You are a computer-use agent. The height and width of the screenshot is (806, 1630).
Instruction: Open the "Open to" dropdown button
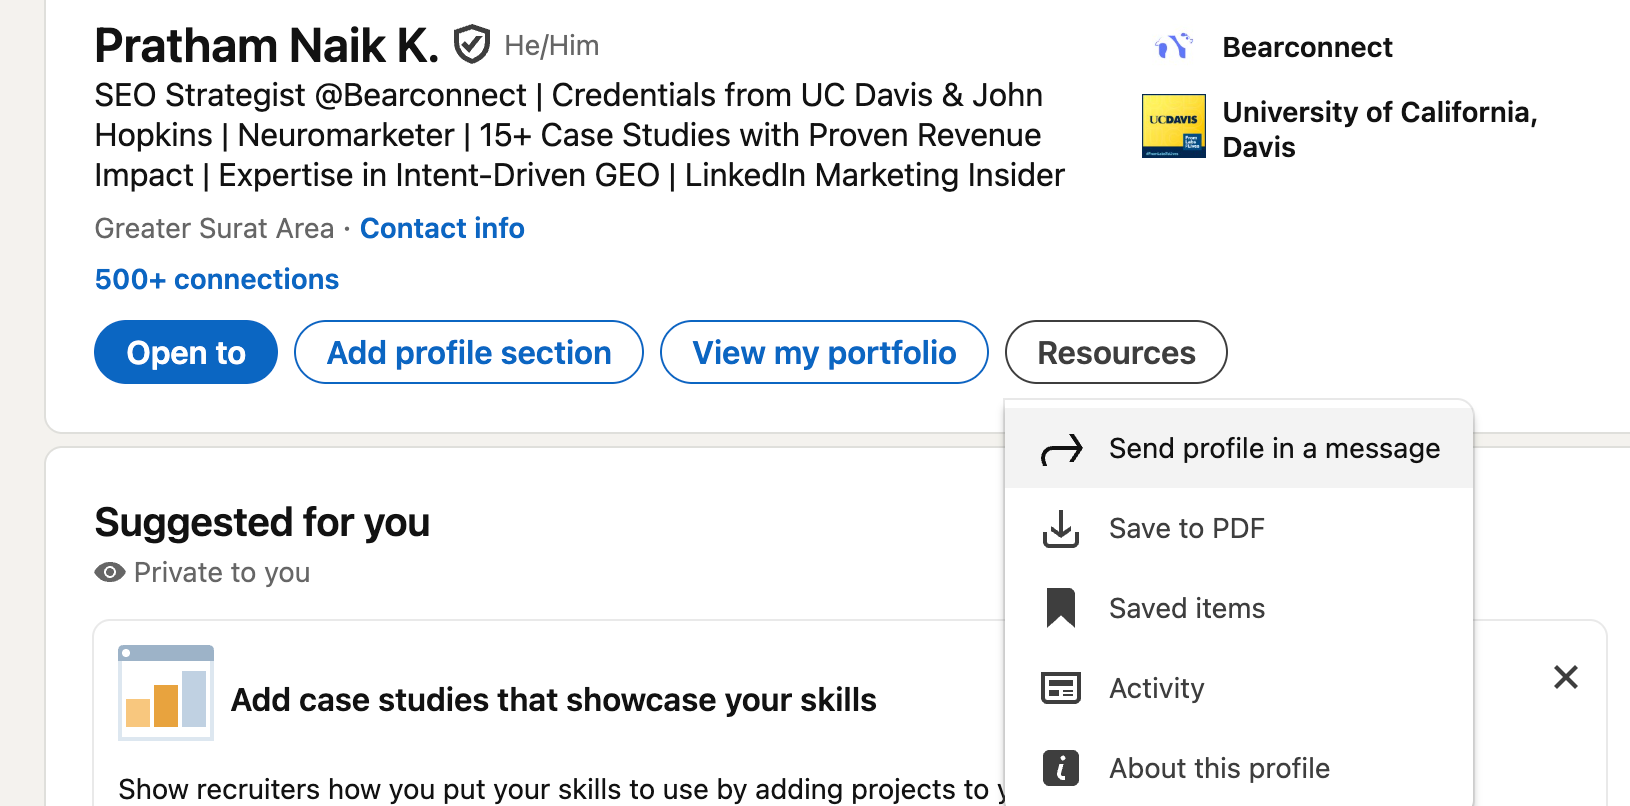(186, 352)
